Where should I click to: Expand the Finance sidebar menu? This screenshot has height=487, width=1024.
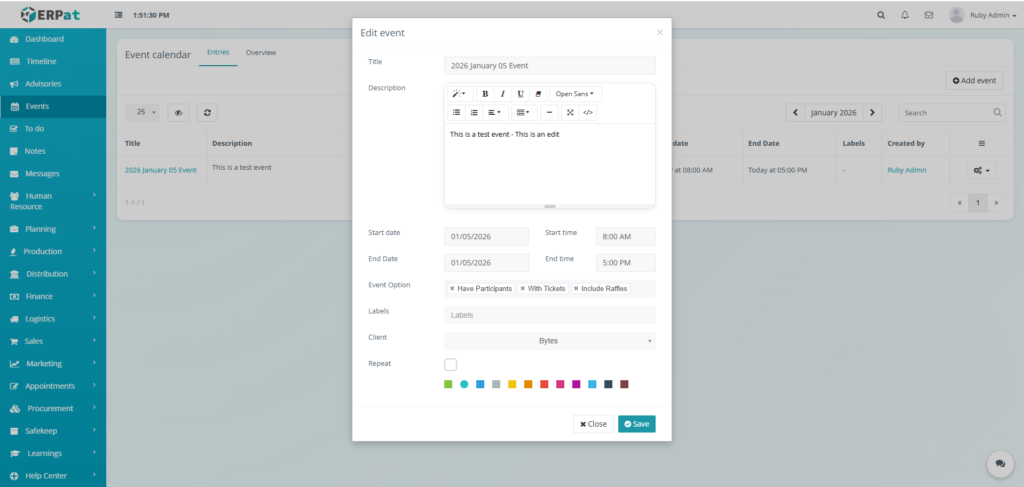coord(53,296)
